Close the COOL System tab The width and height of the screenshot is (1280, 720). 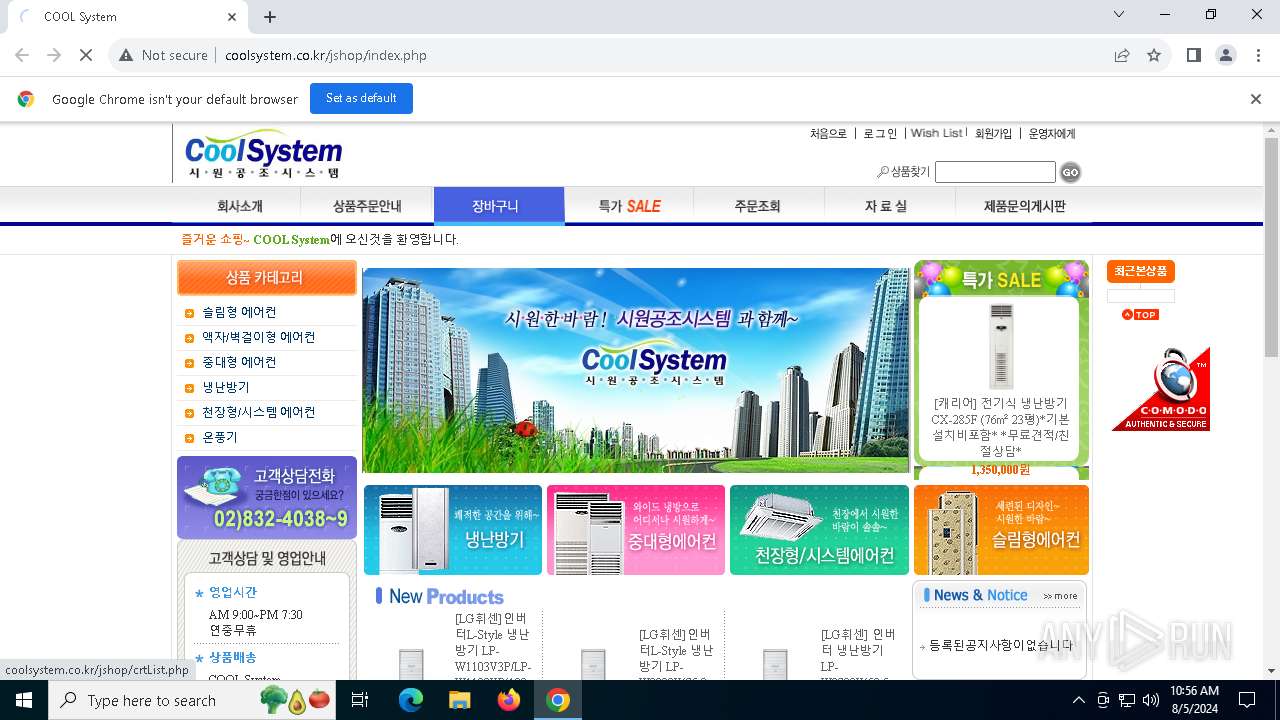pyautogui.click(x=232, y=16)
